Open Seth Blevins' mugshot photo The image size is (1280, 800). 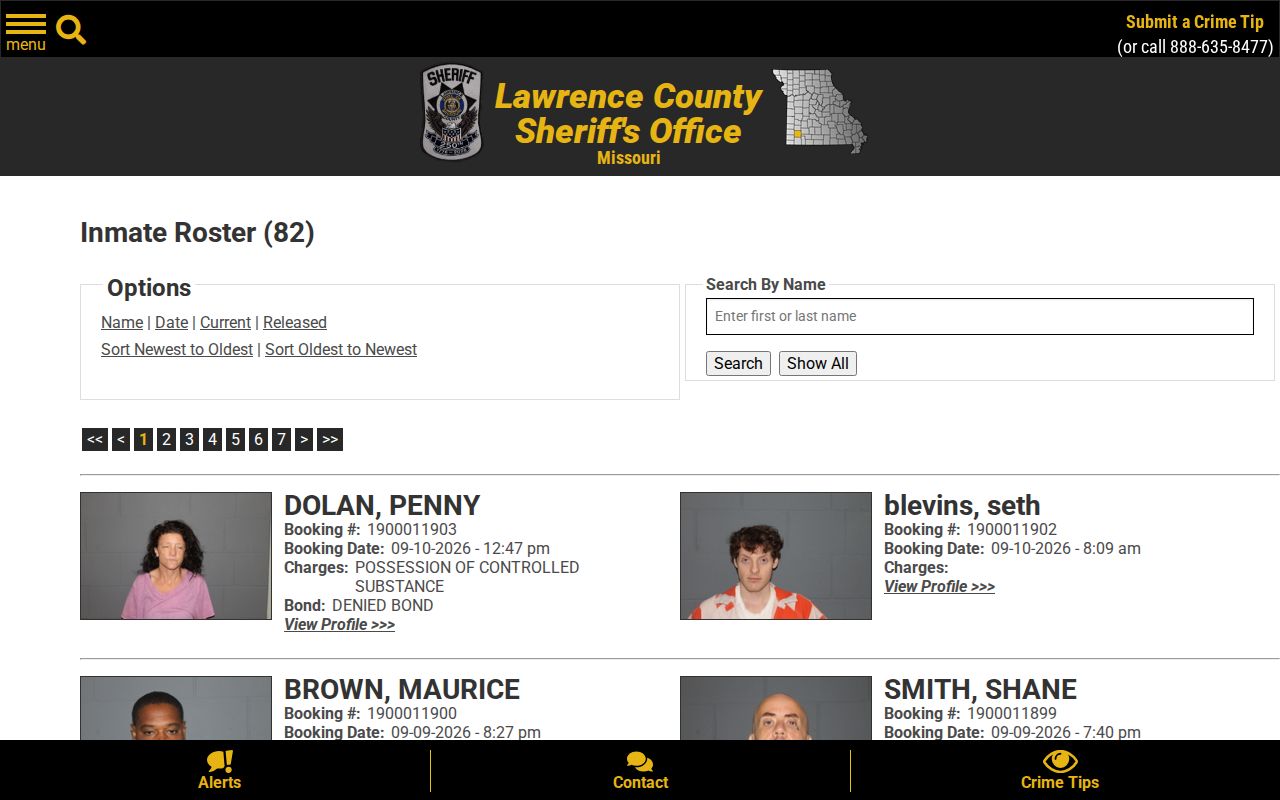point(776,556)
